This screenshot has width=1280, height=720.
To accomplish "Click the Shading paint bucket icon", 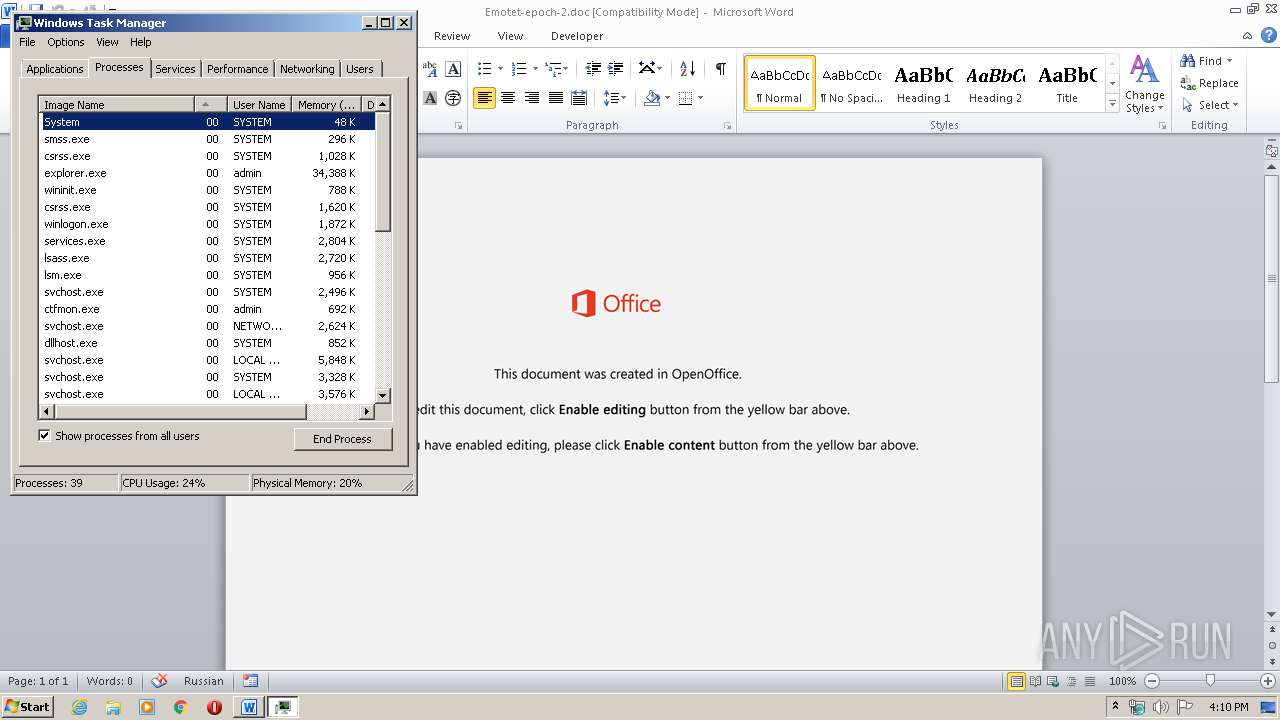I will 652,98.
